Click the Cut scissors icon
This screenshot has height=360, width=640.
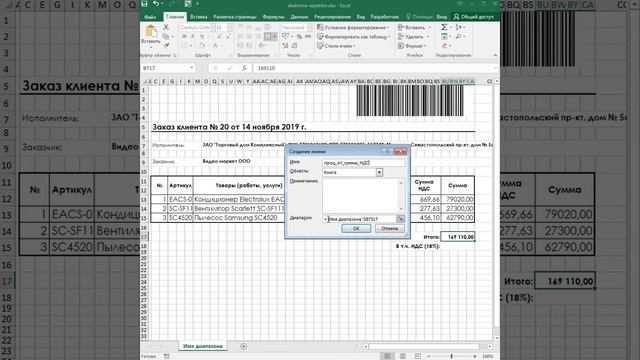pyautogui.click(x=166, y=27)
